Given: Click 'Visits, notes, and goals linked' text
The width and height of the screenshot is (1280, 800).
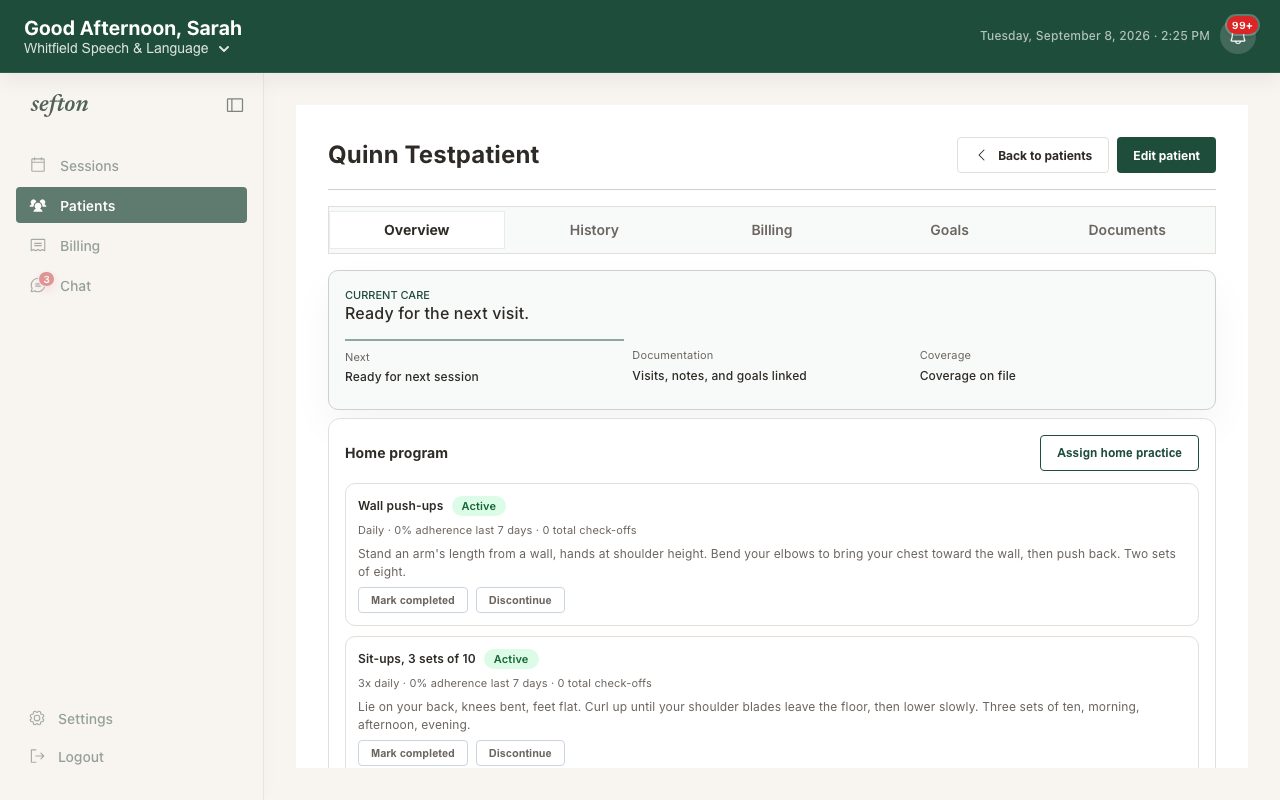Looking at the screenshot, I should (x=719, y=376).
